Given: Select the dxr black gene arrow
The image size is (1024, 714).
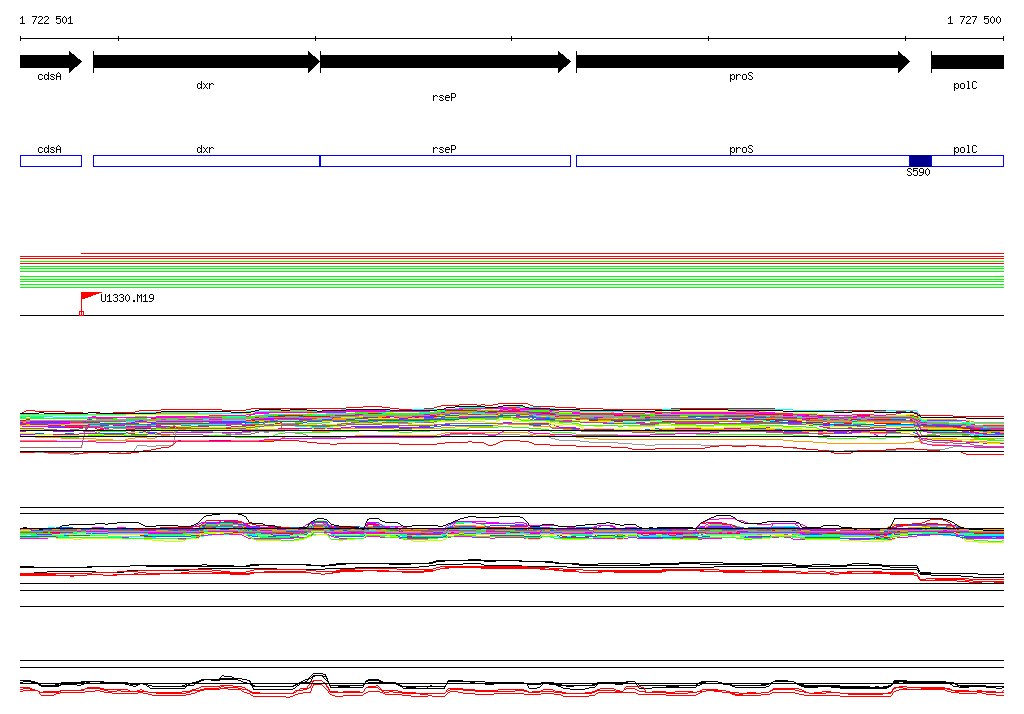Looking at the screenshot, I should (x=205, y=62).
